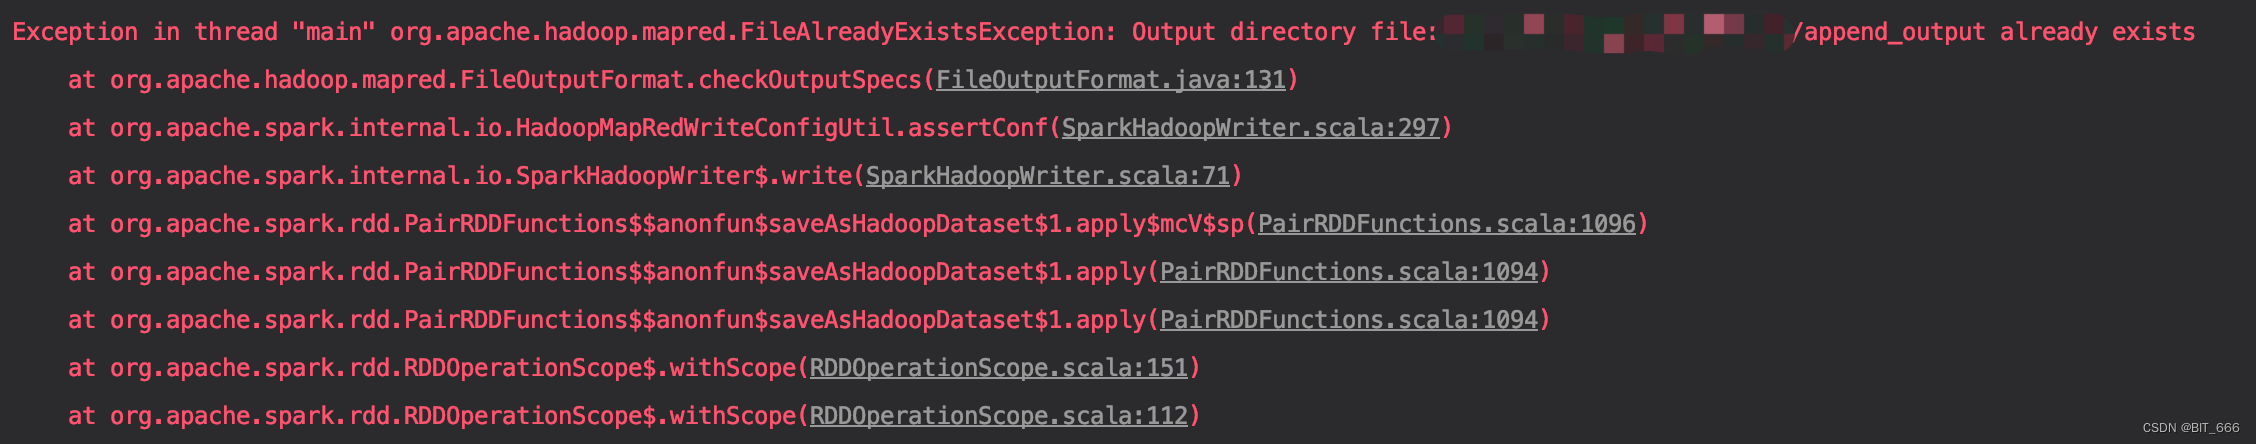This screenshot has width=2256, height=444.
Task: Click the apply$mcV$sp method text
Action: pos(1160,224)
